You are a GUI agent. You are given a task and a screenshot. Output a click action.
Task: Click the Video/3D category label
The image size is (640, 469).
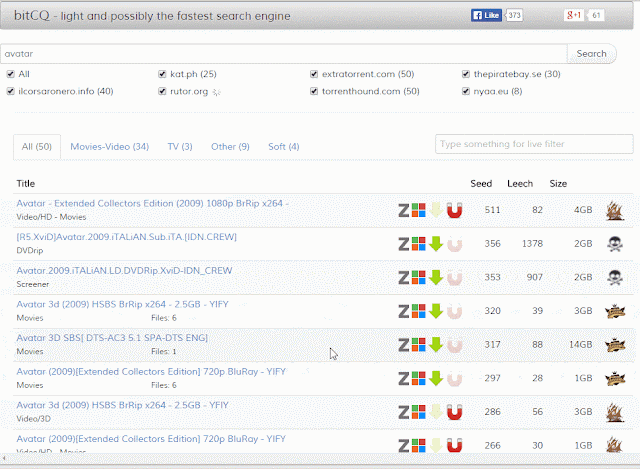(x=33, y=419)
